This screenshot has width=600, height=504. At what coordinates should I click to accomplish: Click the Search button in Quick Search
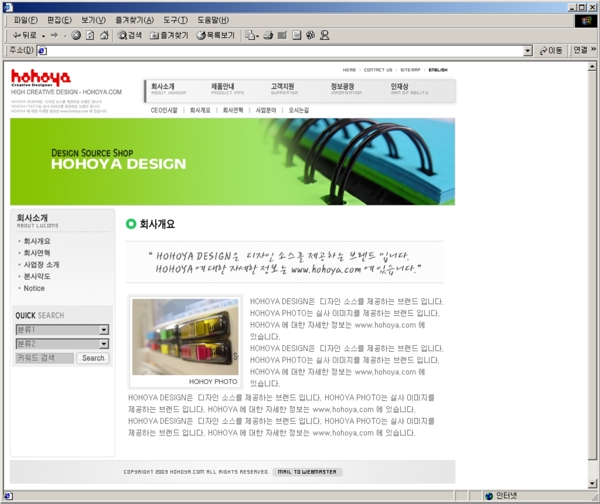coord(93,358)
